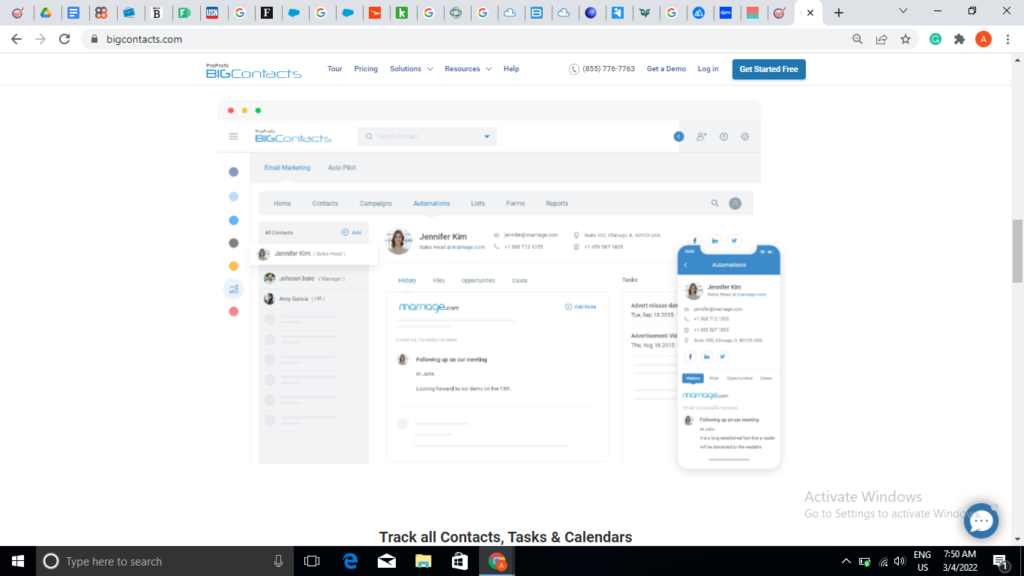The height and width of the screenshot is (576, 1024).
Task: Switch to the green k favicon tab
Action: 402,12
